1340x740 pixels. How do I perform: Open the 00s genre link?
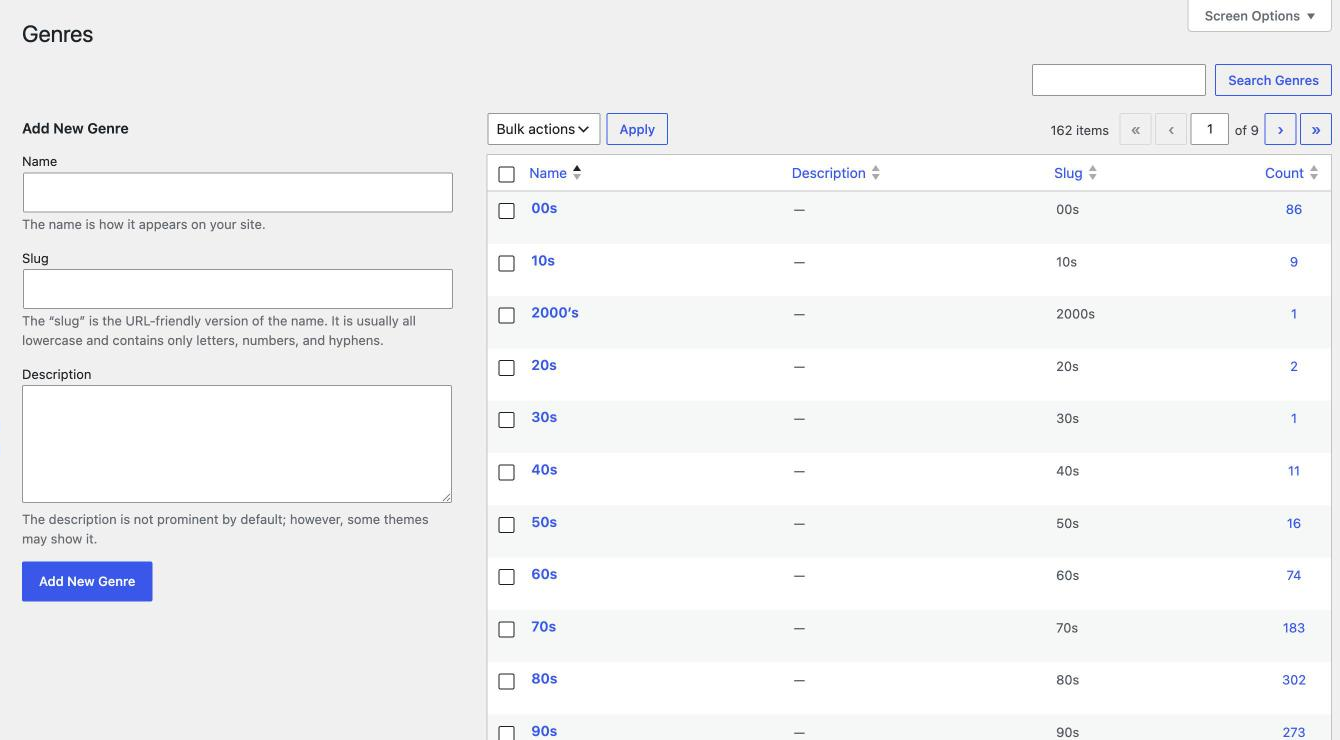click(x=544, y=208)
